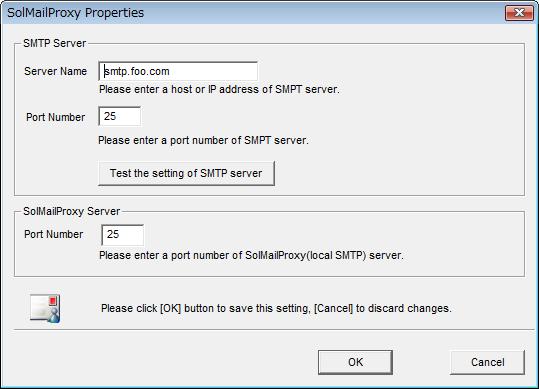
Task: Focus the SMTP Server Port Number field
Action: pos(120,116)
